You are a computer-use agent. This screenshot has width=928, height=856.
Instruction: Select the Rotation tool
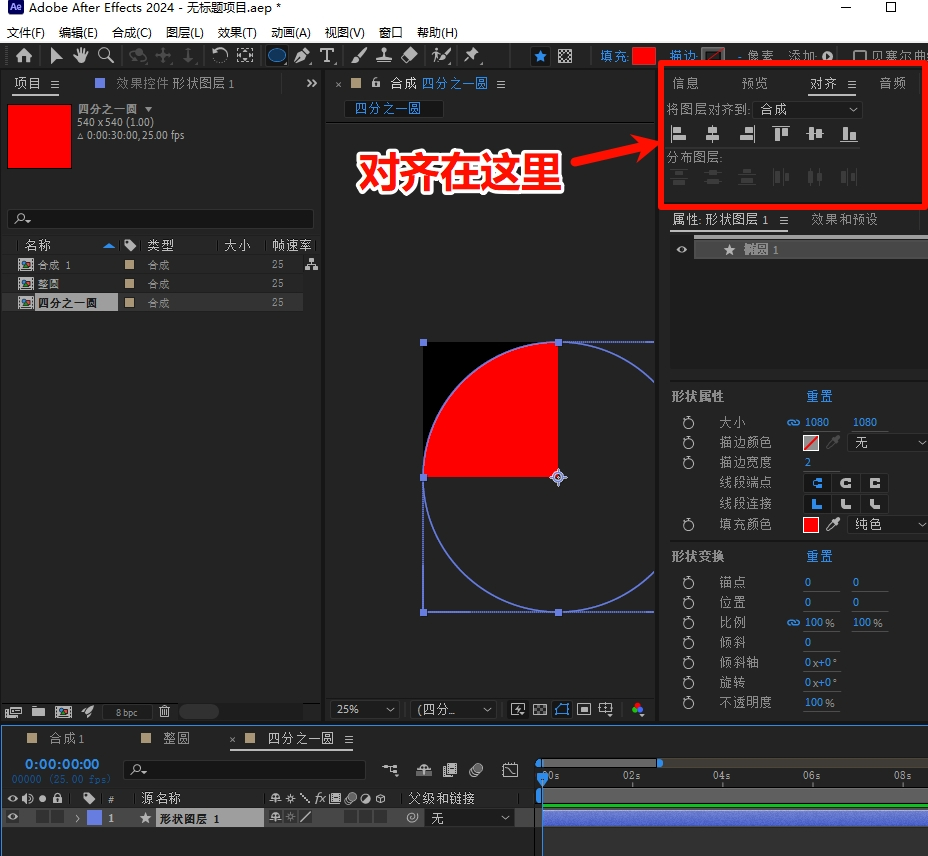point(220,56)
